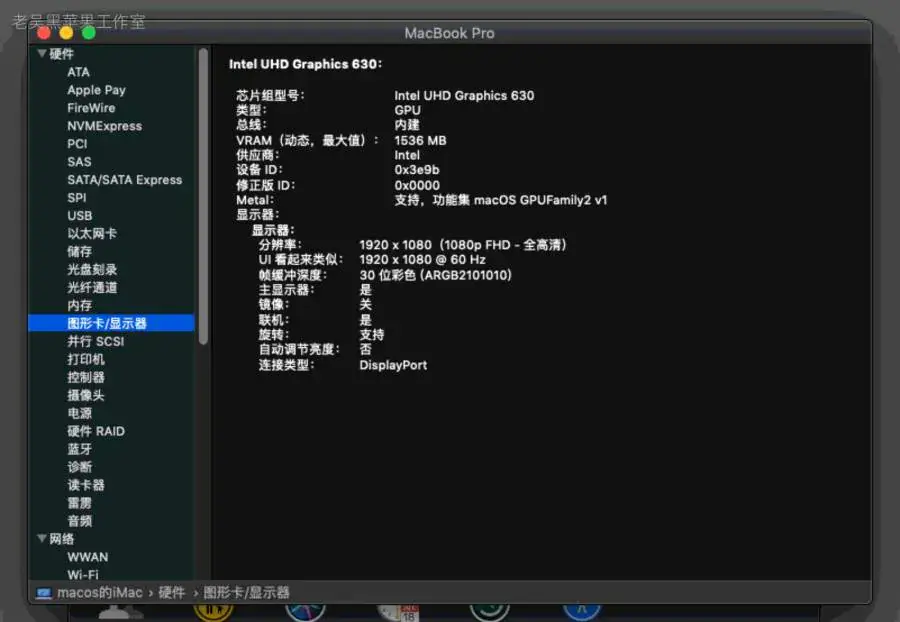Click 硬件 in the bottom path bar

[x=172, y=593]
